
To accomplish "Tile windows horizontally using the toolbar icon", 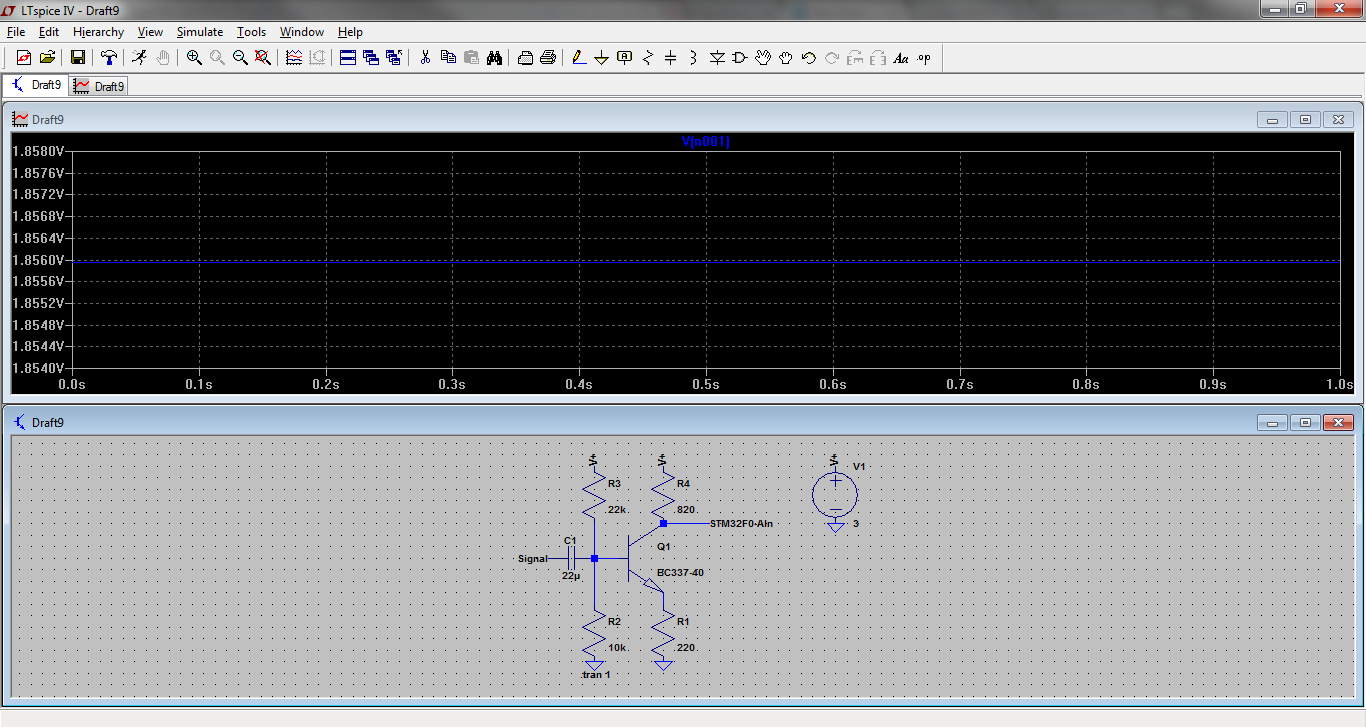I will 348,58.
